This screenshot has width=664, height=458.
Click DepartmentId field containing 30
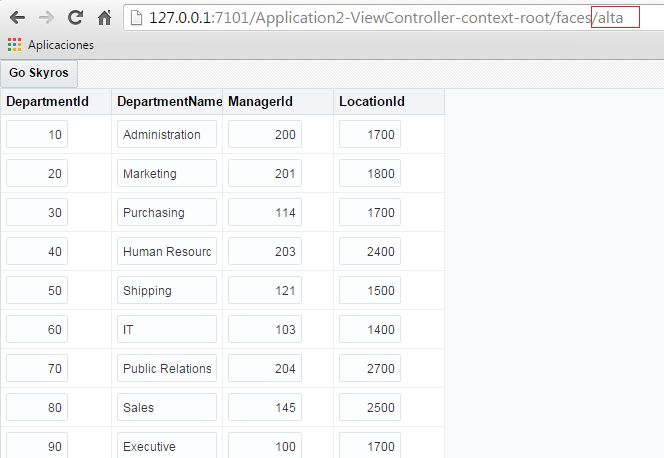[x=37, y=213]
